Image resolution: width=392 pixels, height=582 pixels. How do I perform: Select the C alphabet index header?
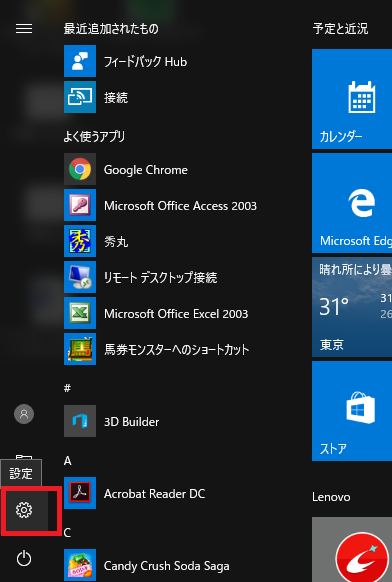click(67, 533)
